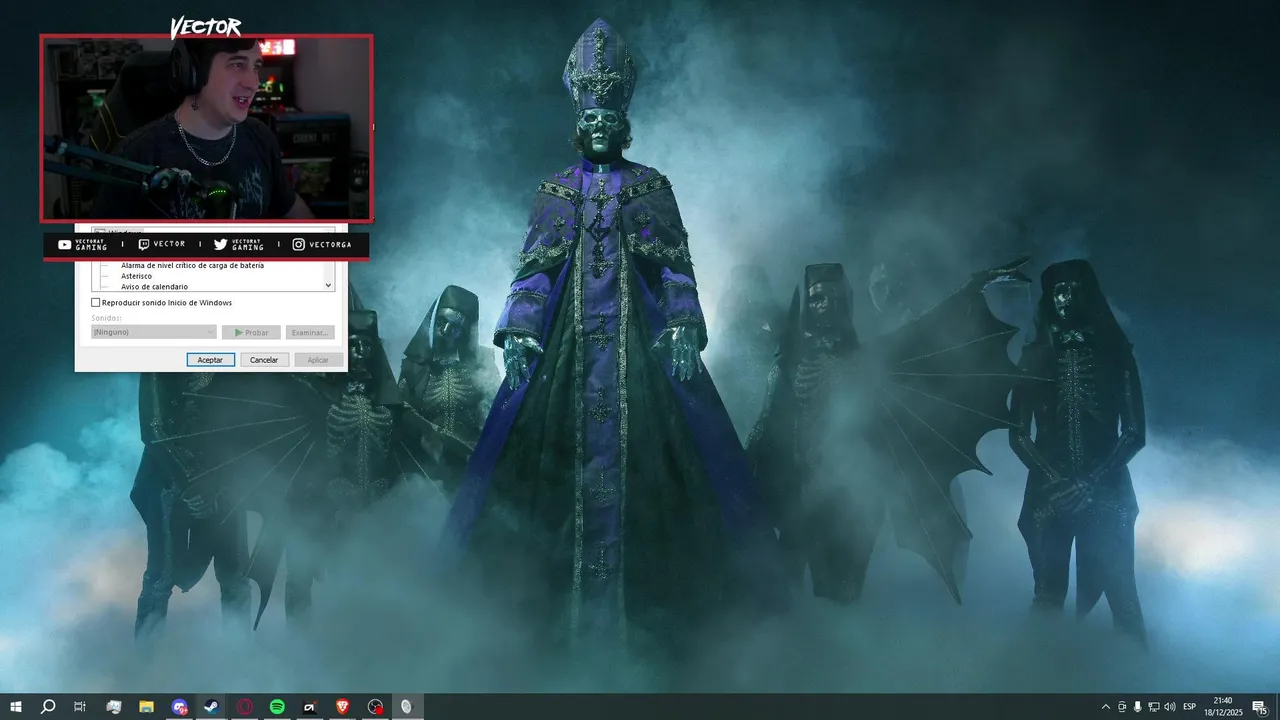1280x720 pixels.
Task: Check Reproducir sonido Inicio de Windows
Action: [x=96, y=302]
